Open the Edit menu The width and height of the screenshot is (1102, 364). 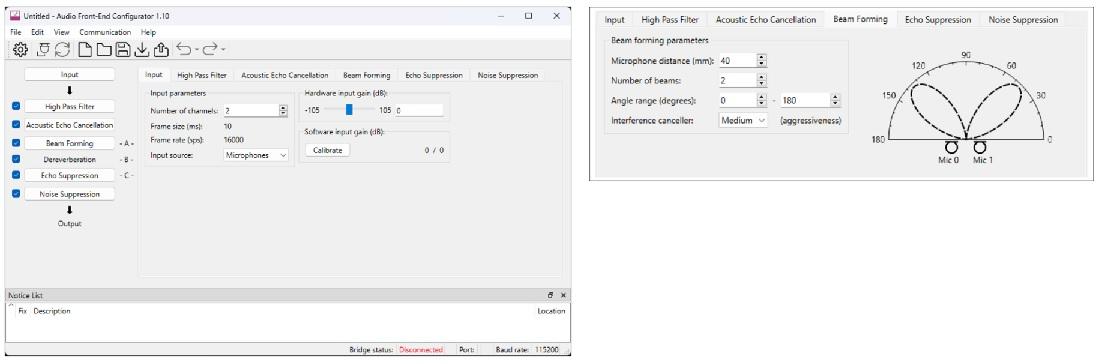tap(37, 32)
